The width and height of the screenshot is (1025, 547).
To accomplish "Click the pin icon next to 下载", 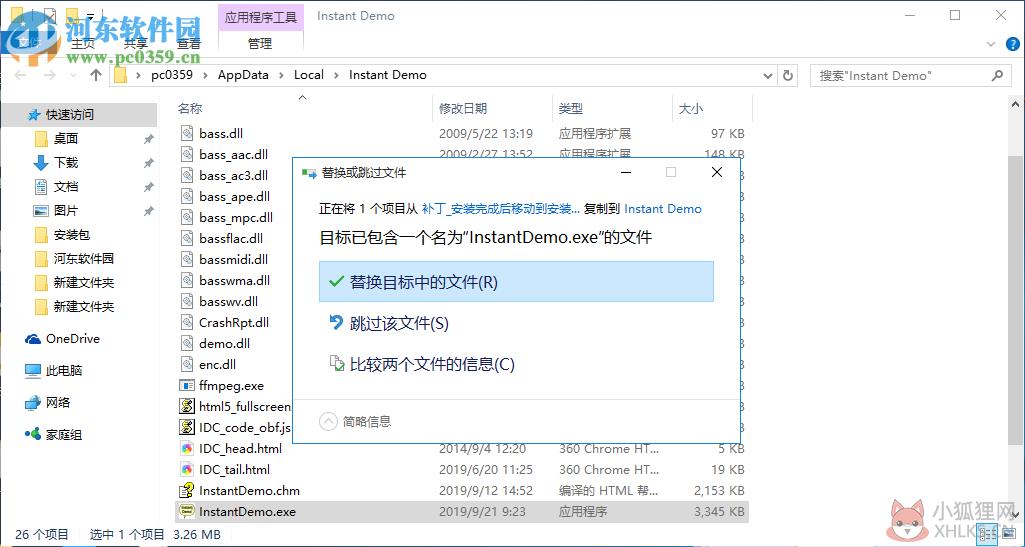I will [x=148, y=163].
